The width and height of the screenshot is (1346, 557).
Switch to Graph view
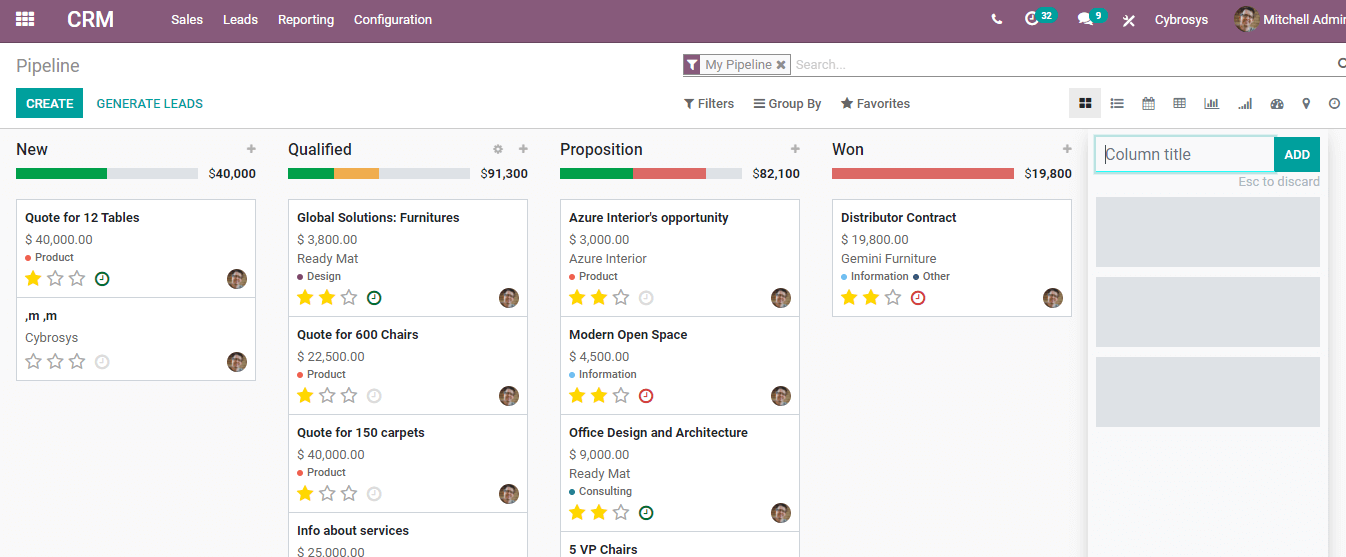(1211, 103)
